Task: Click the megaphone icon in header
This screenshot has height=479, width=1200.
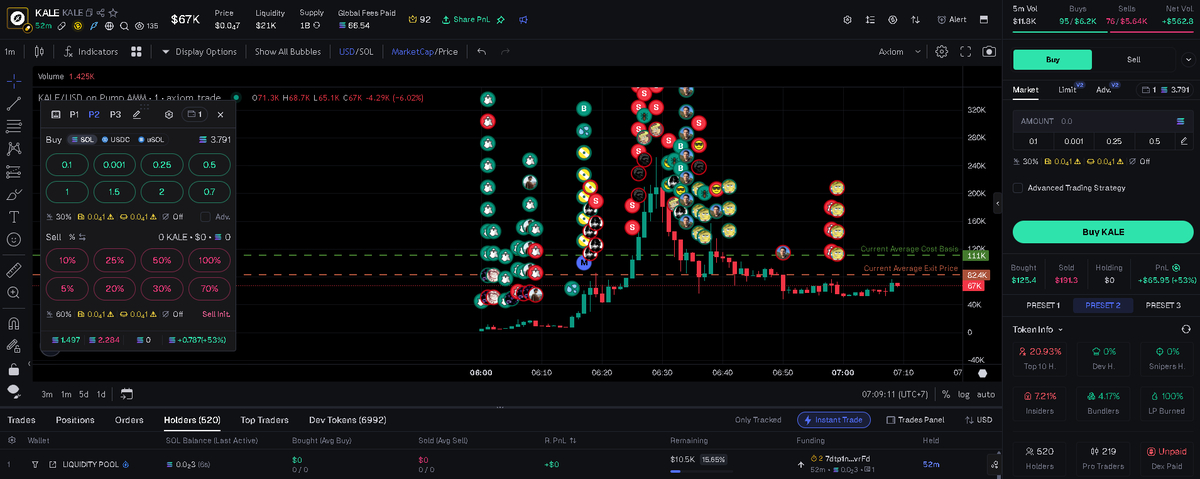Action: click(525, 19)
